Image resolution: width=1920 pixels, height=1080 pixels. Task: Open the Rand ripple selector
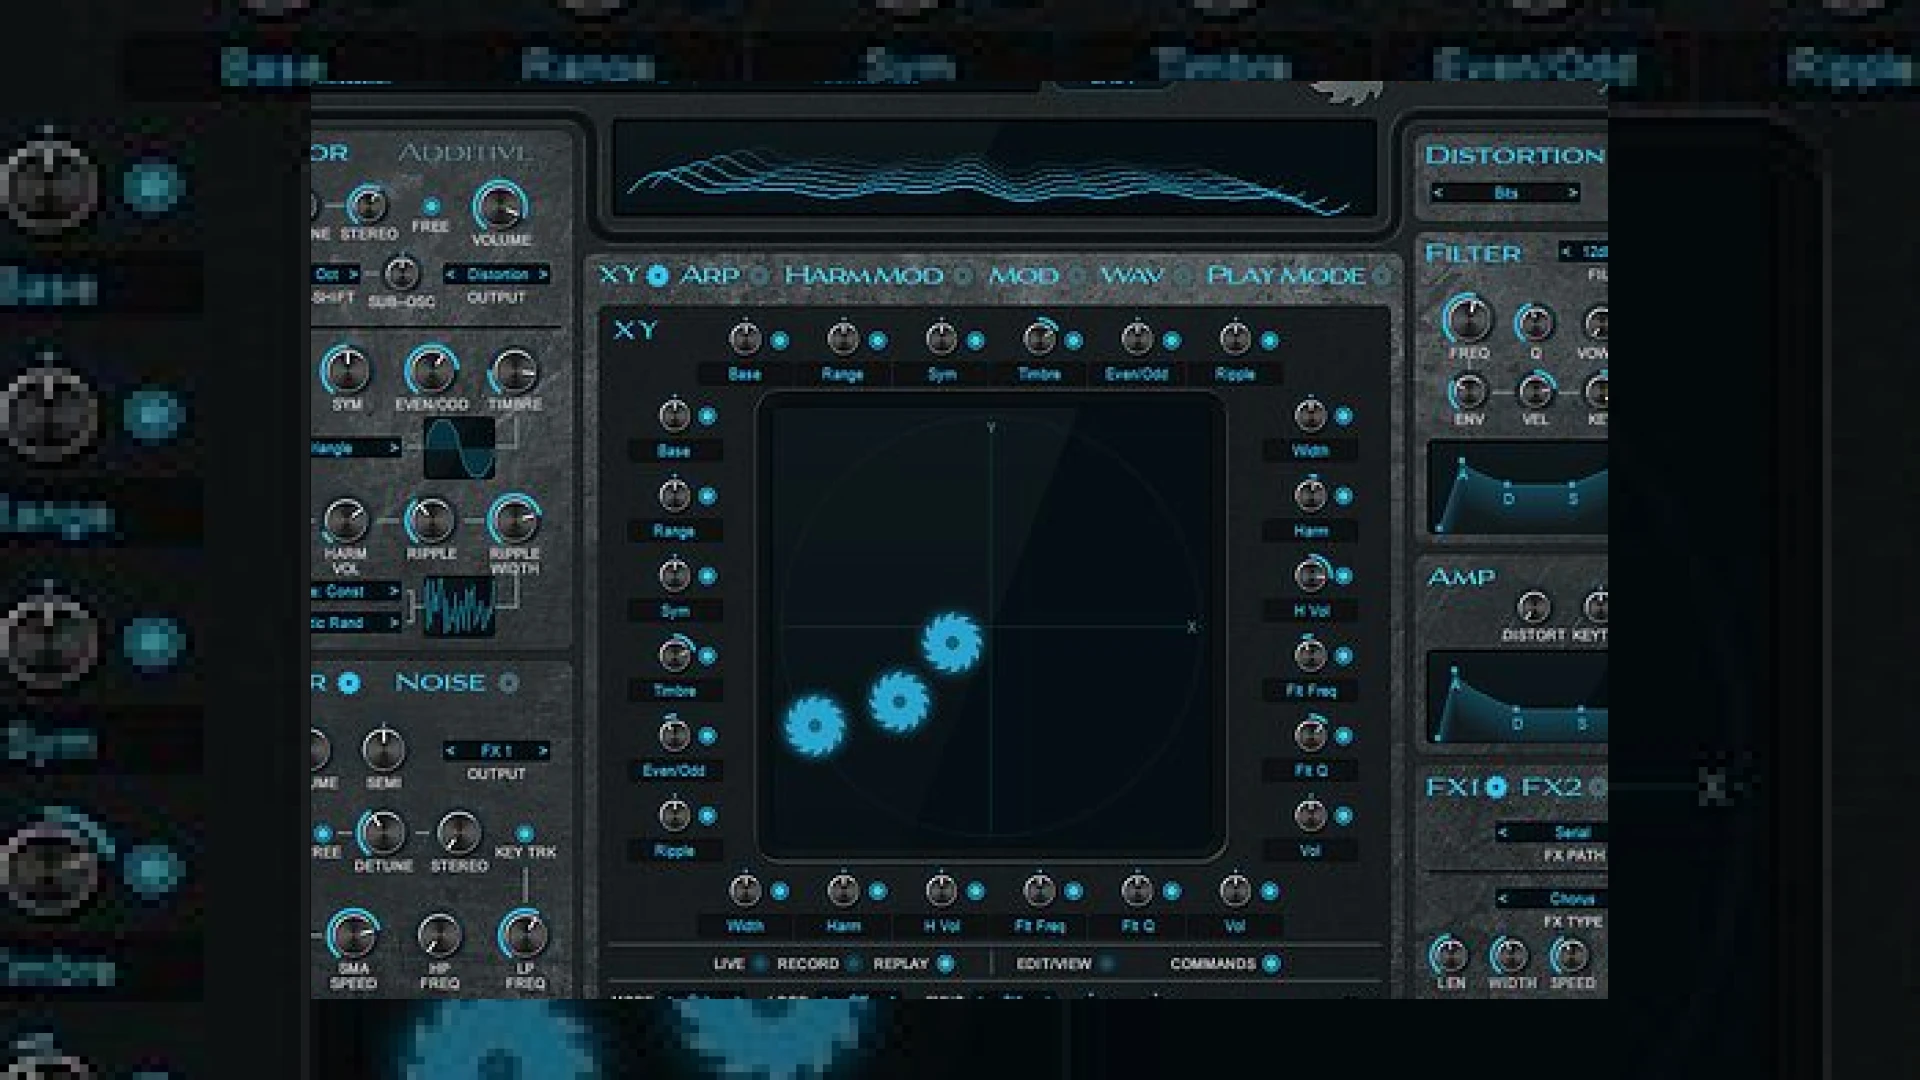[x=356, y=622]
